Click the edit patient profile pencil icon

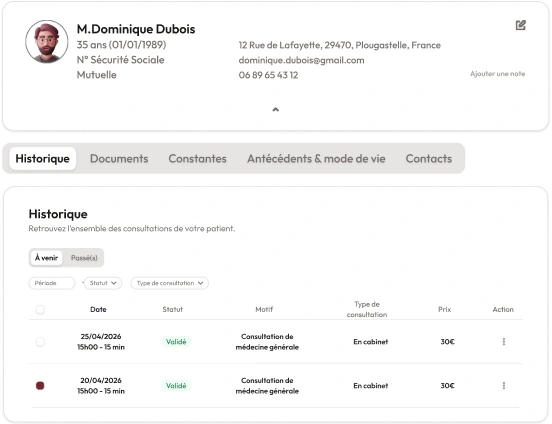pyautogui.click(x=521, y=25)
